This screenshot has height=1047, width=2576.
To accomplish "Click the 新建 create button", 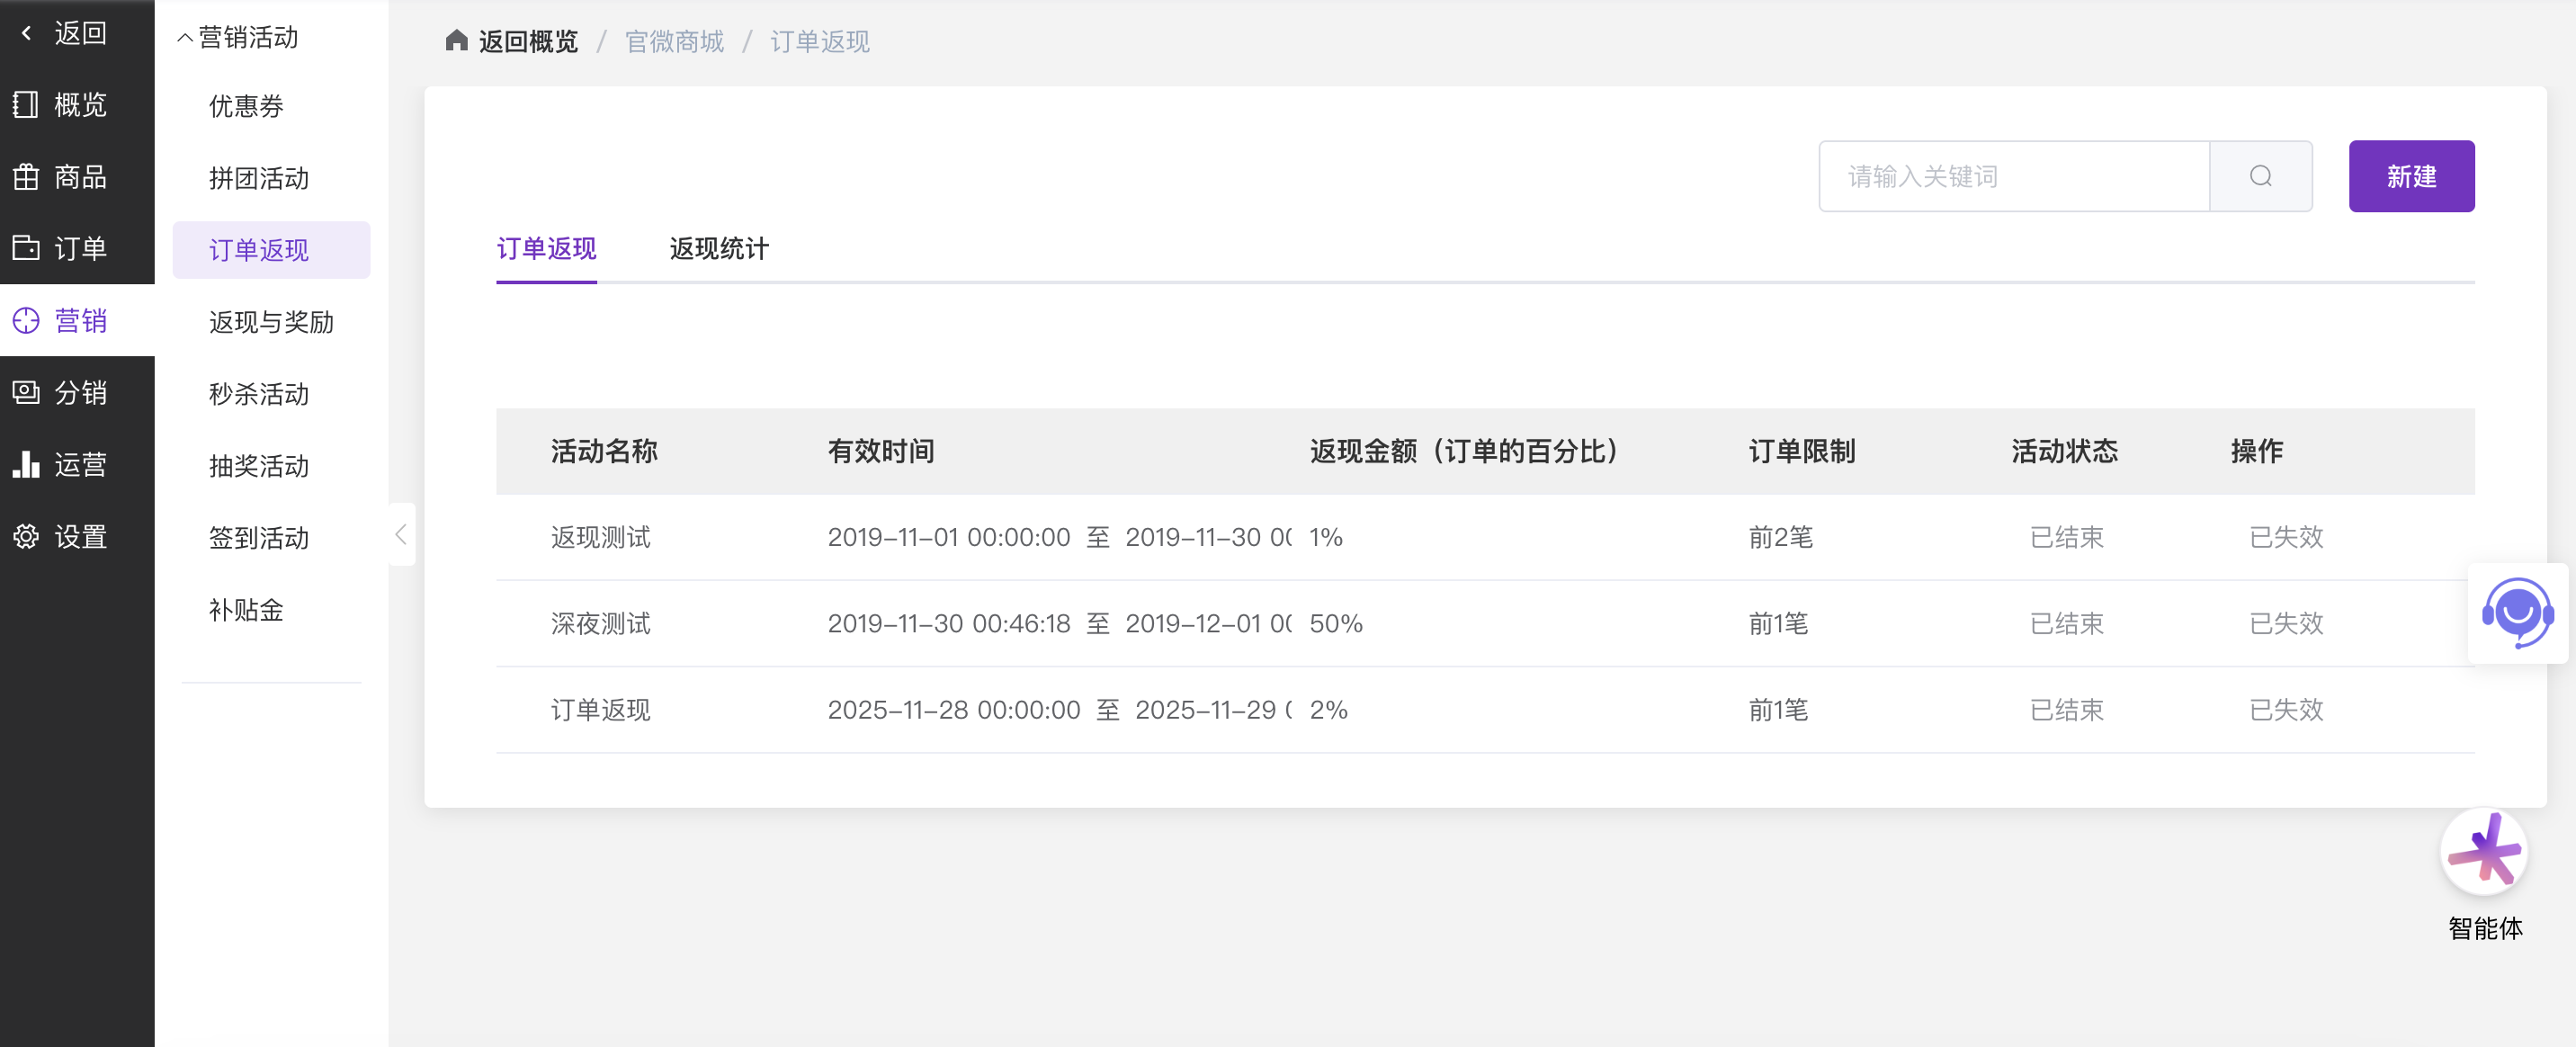I will 2411,176.
